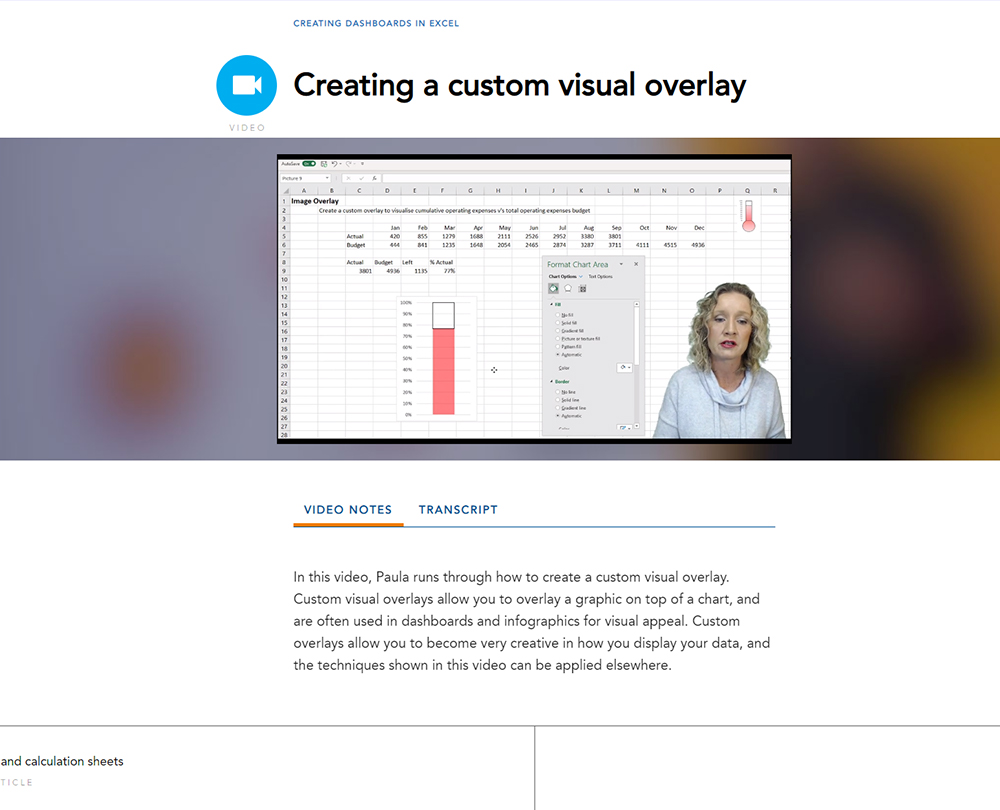The image size is (1000, 810).
Task: Collapse the Border section
Action: click(x=551, y=382)
